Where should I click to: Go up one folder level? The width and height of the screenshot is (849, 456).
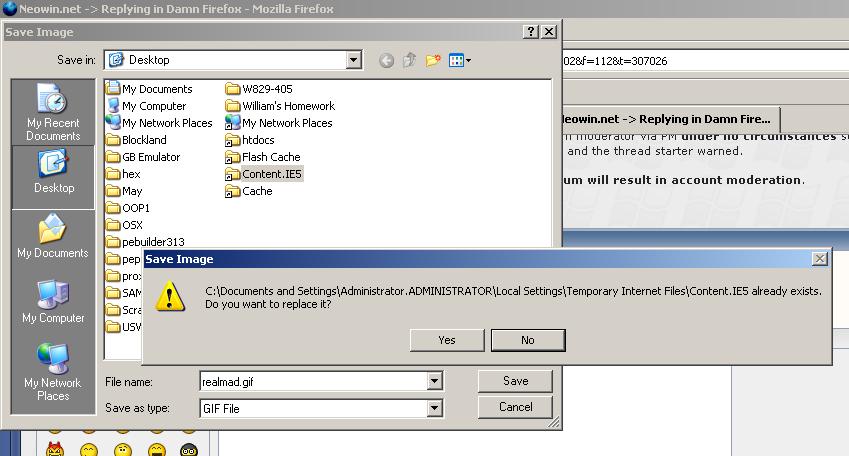(409, 60)
